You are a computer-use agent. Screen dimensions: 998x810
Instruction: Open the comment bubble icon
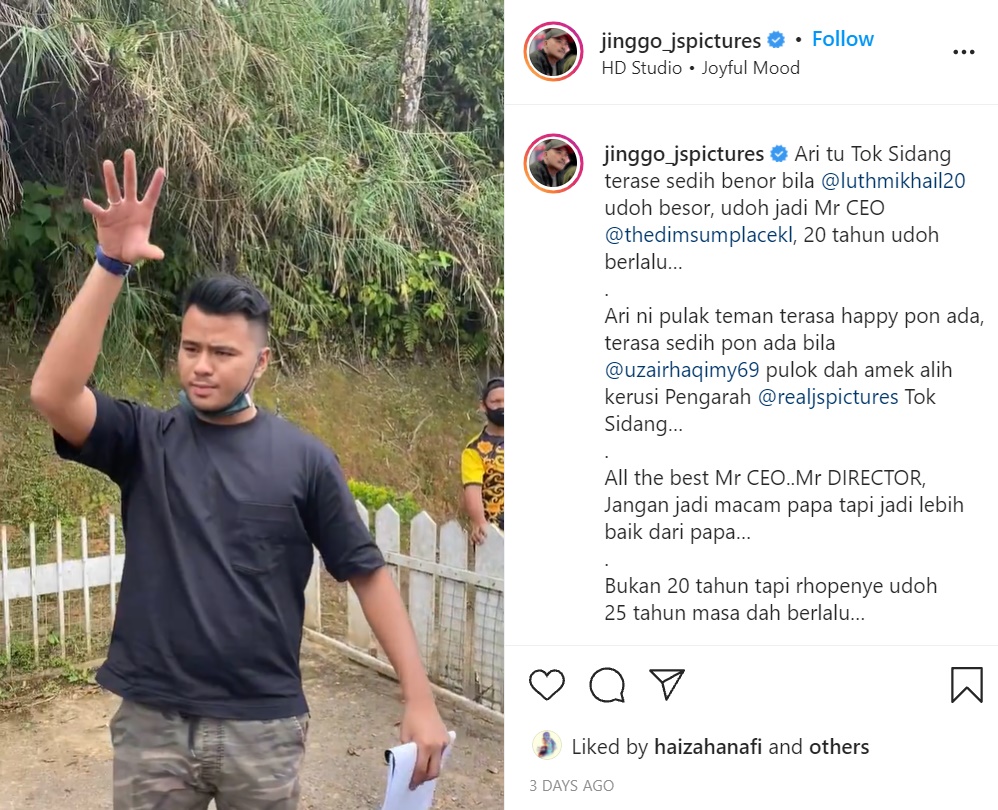(x=607, y=685)
